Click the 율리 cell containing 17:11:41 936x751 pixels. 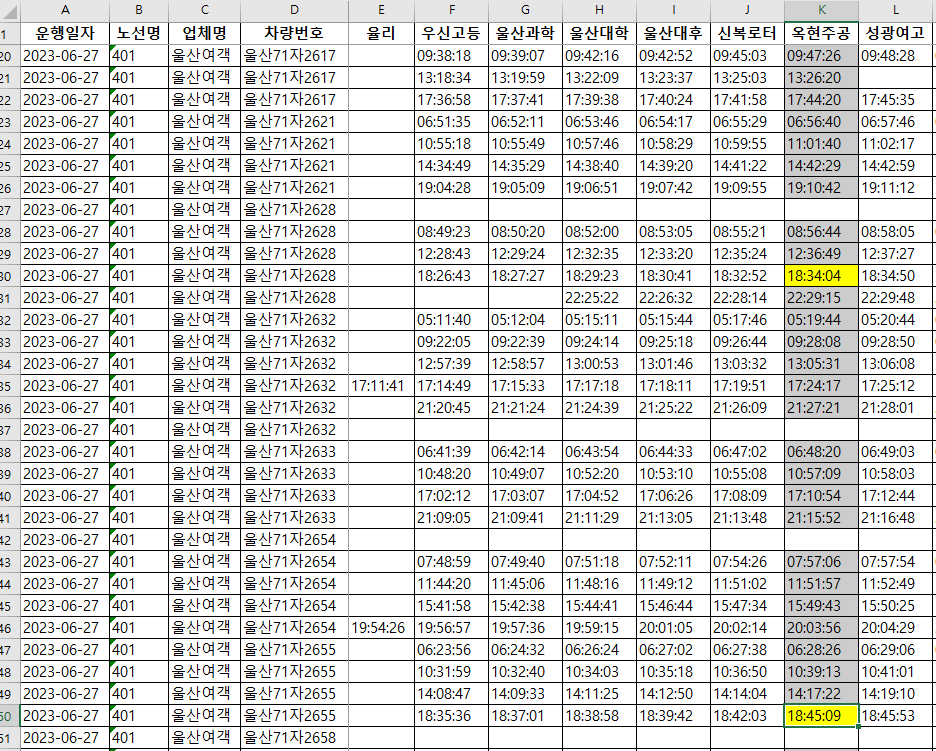tap(380, 385)
